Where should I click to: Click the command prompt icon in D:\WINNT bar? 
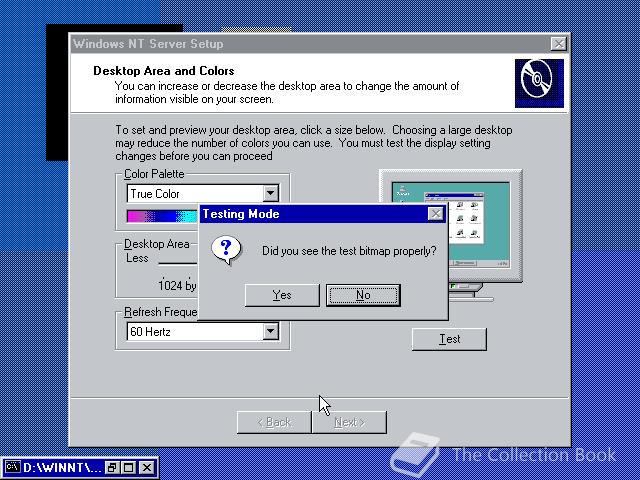(12, 467)
